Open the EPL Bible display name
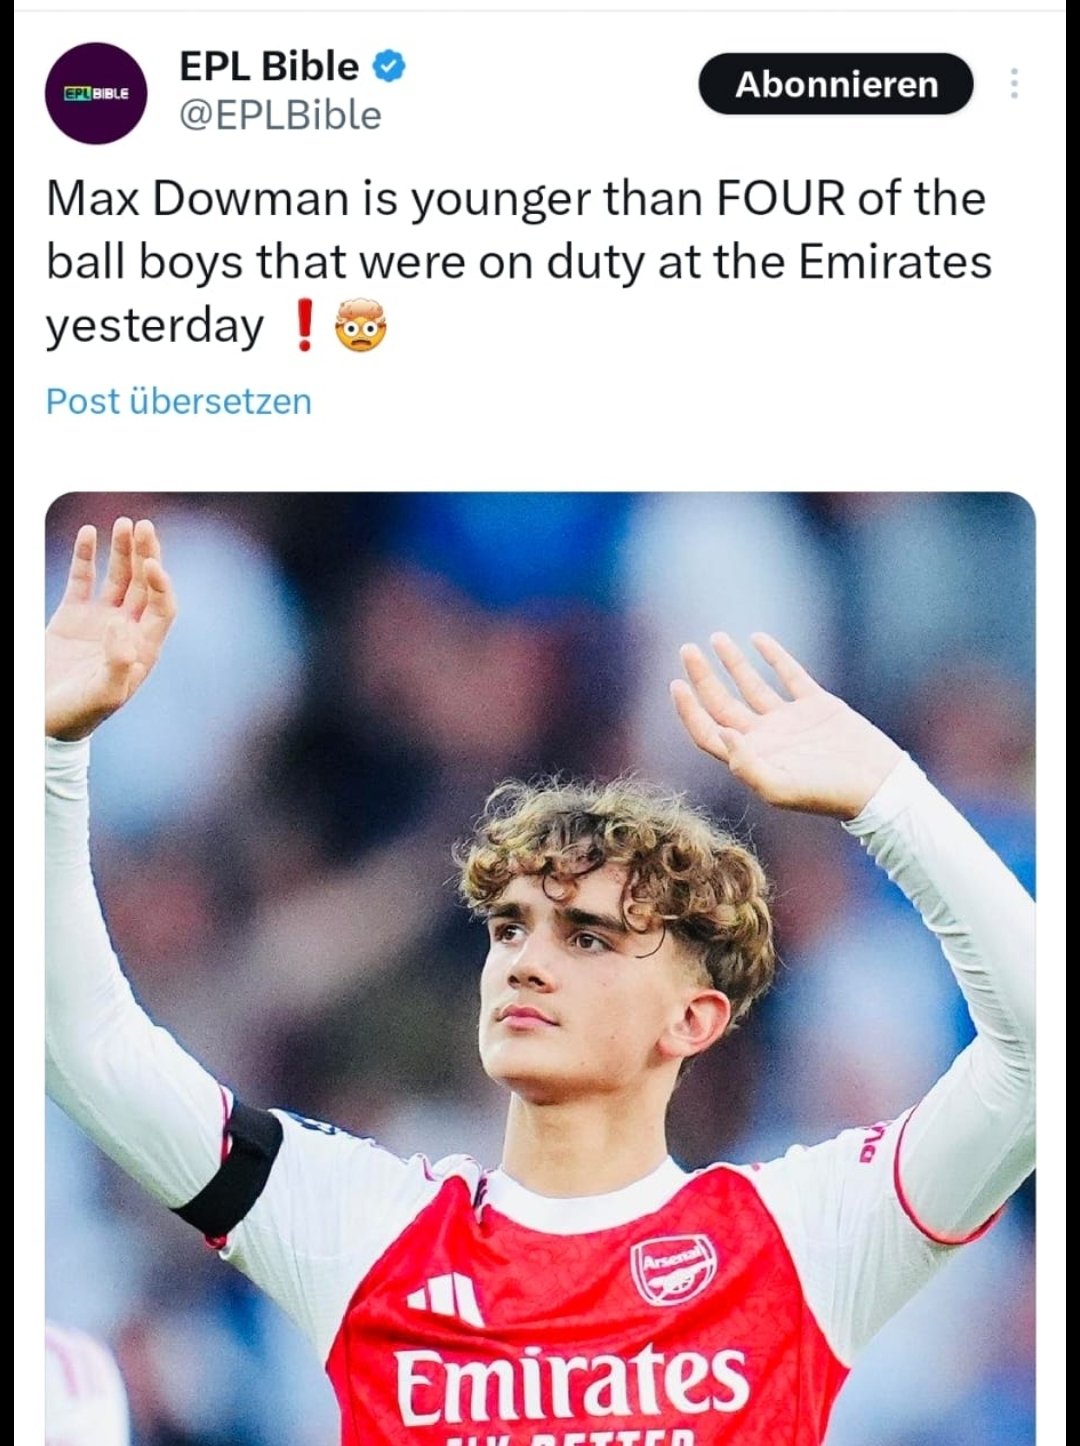Viewport: 1080px width, 1446px height. coord(268,67)
